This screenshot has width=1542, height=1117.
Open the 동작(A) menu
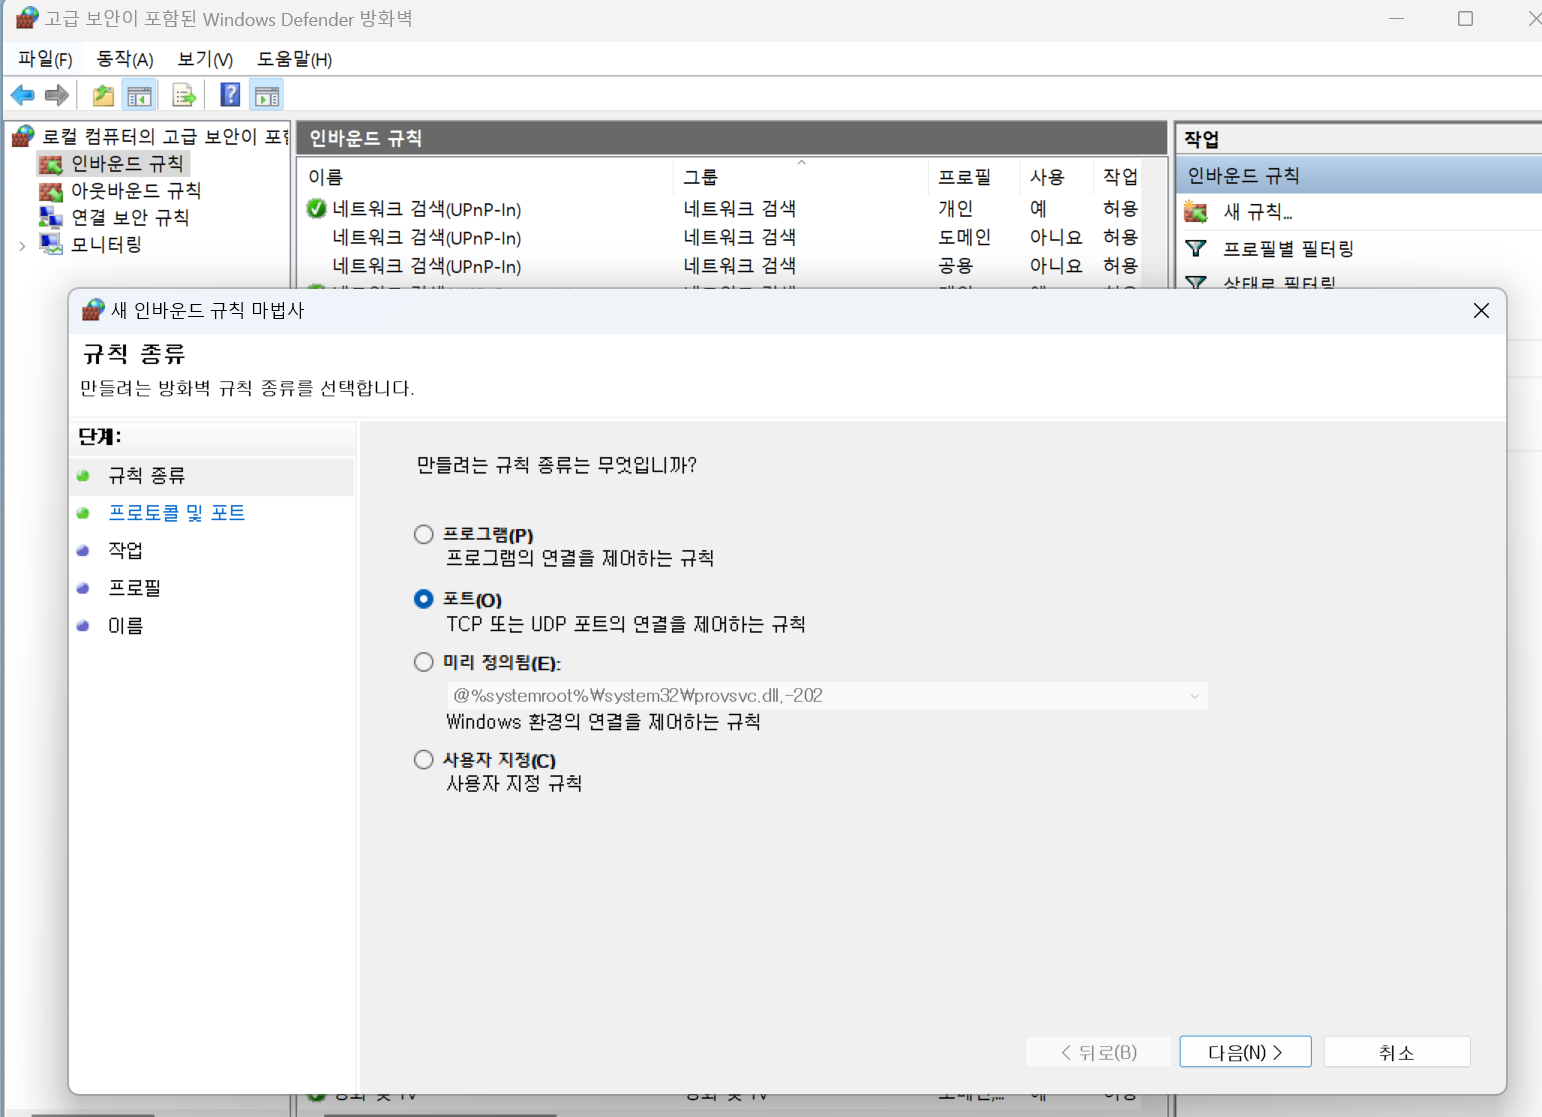125,59
